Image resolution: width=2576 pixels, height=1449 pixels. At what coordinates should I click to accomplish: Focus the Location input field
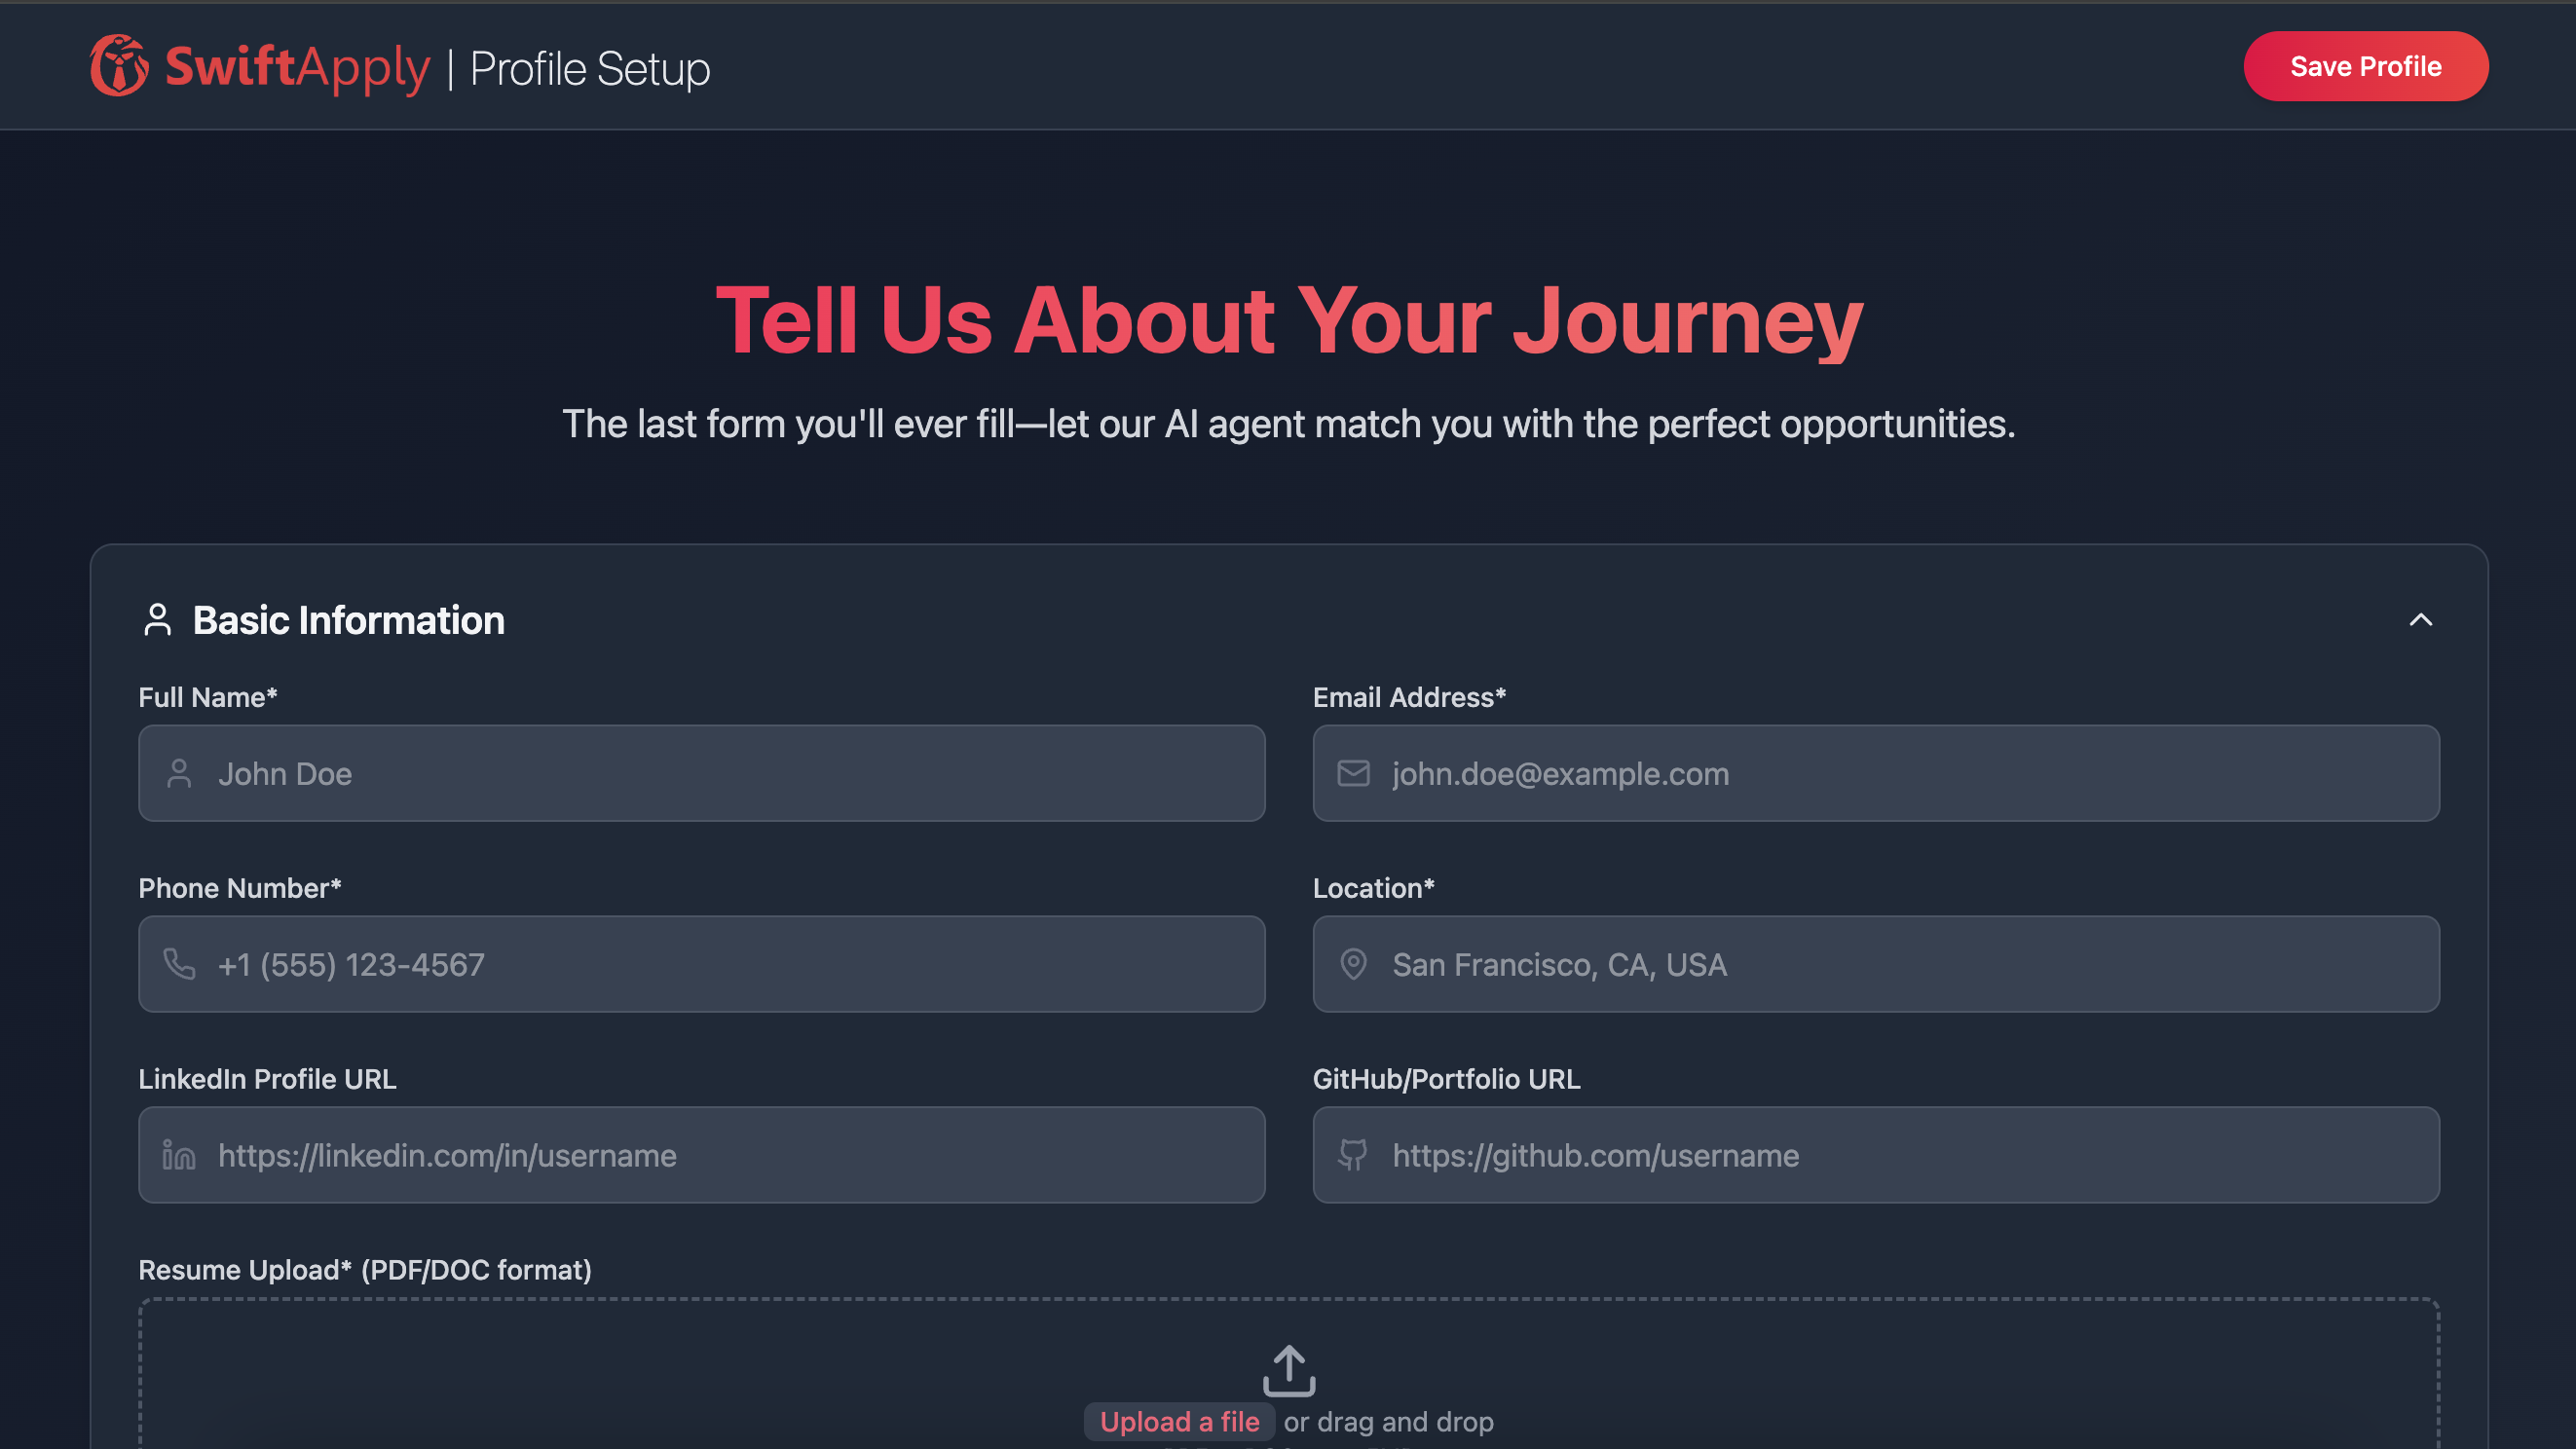click(x=1876, y=965)
